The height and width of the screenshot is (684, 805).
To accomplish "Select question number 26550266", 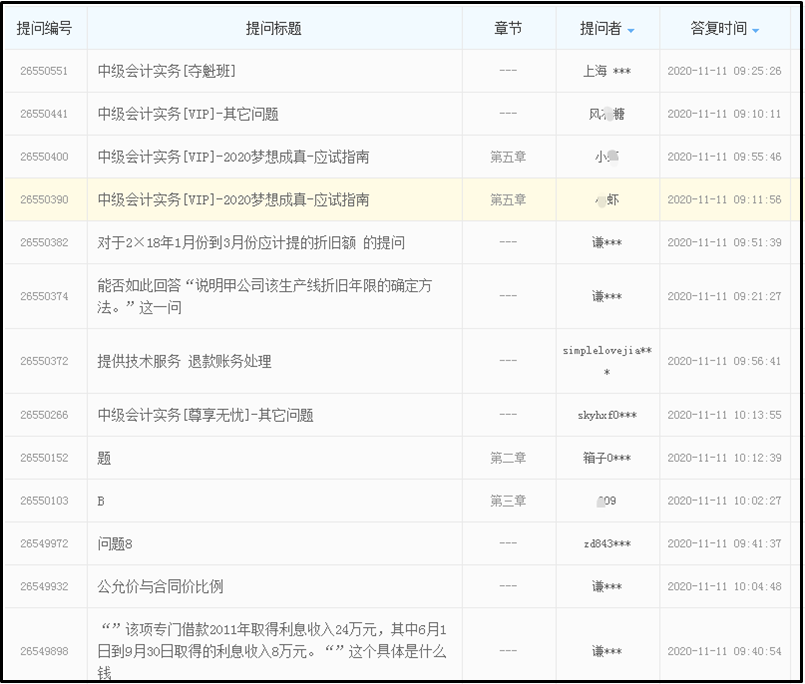I will coord(44,415).
